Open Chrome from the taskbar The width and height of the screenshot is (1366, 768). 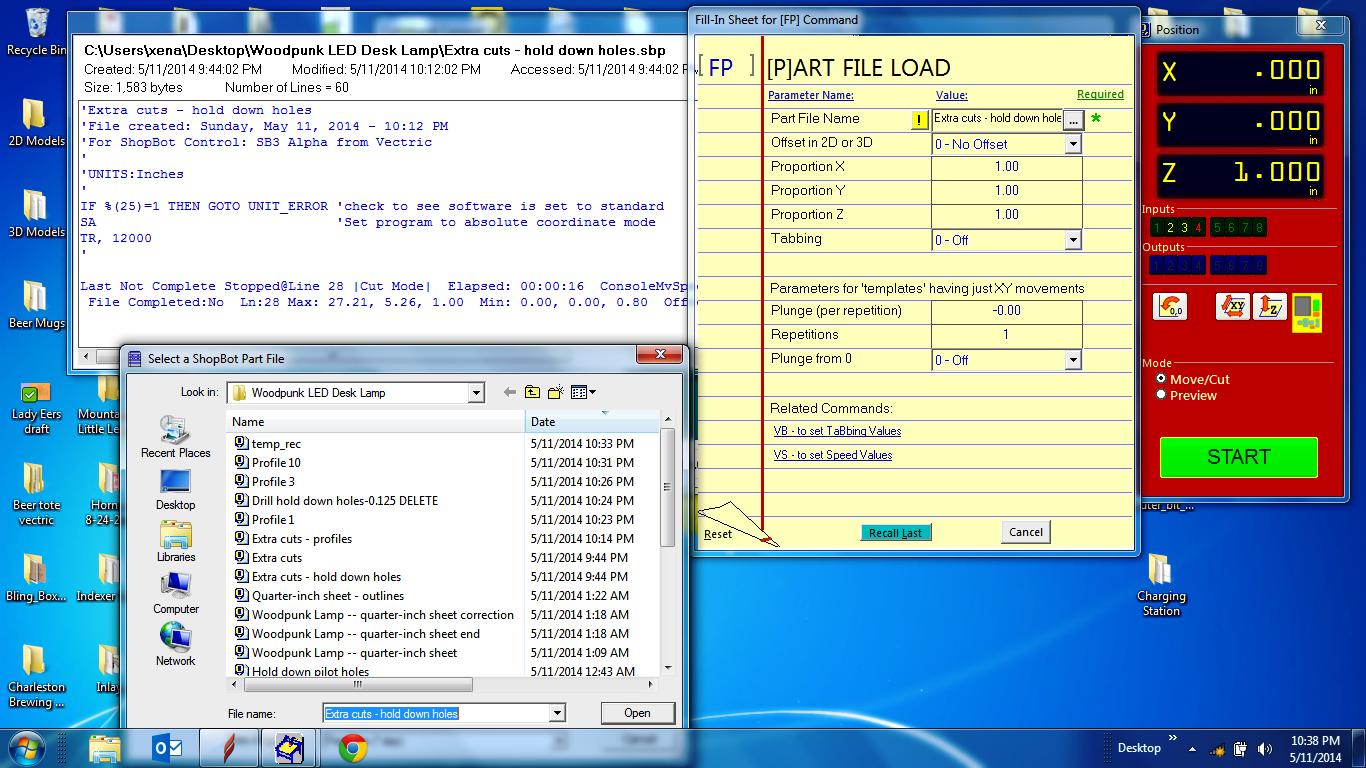point(351,748)
